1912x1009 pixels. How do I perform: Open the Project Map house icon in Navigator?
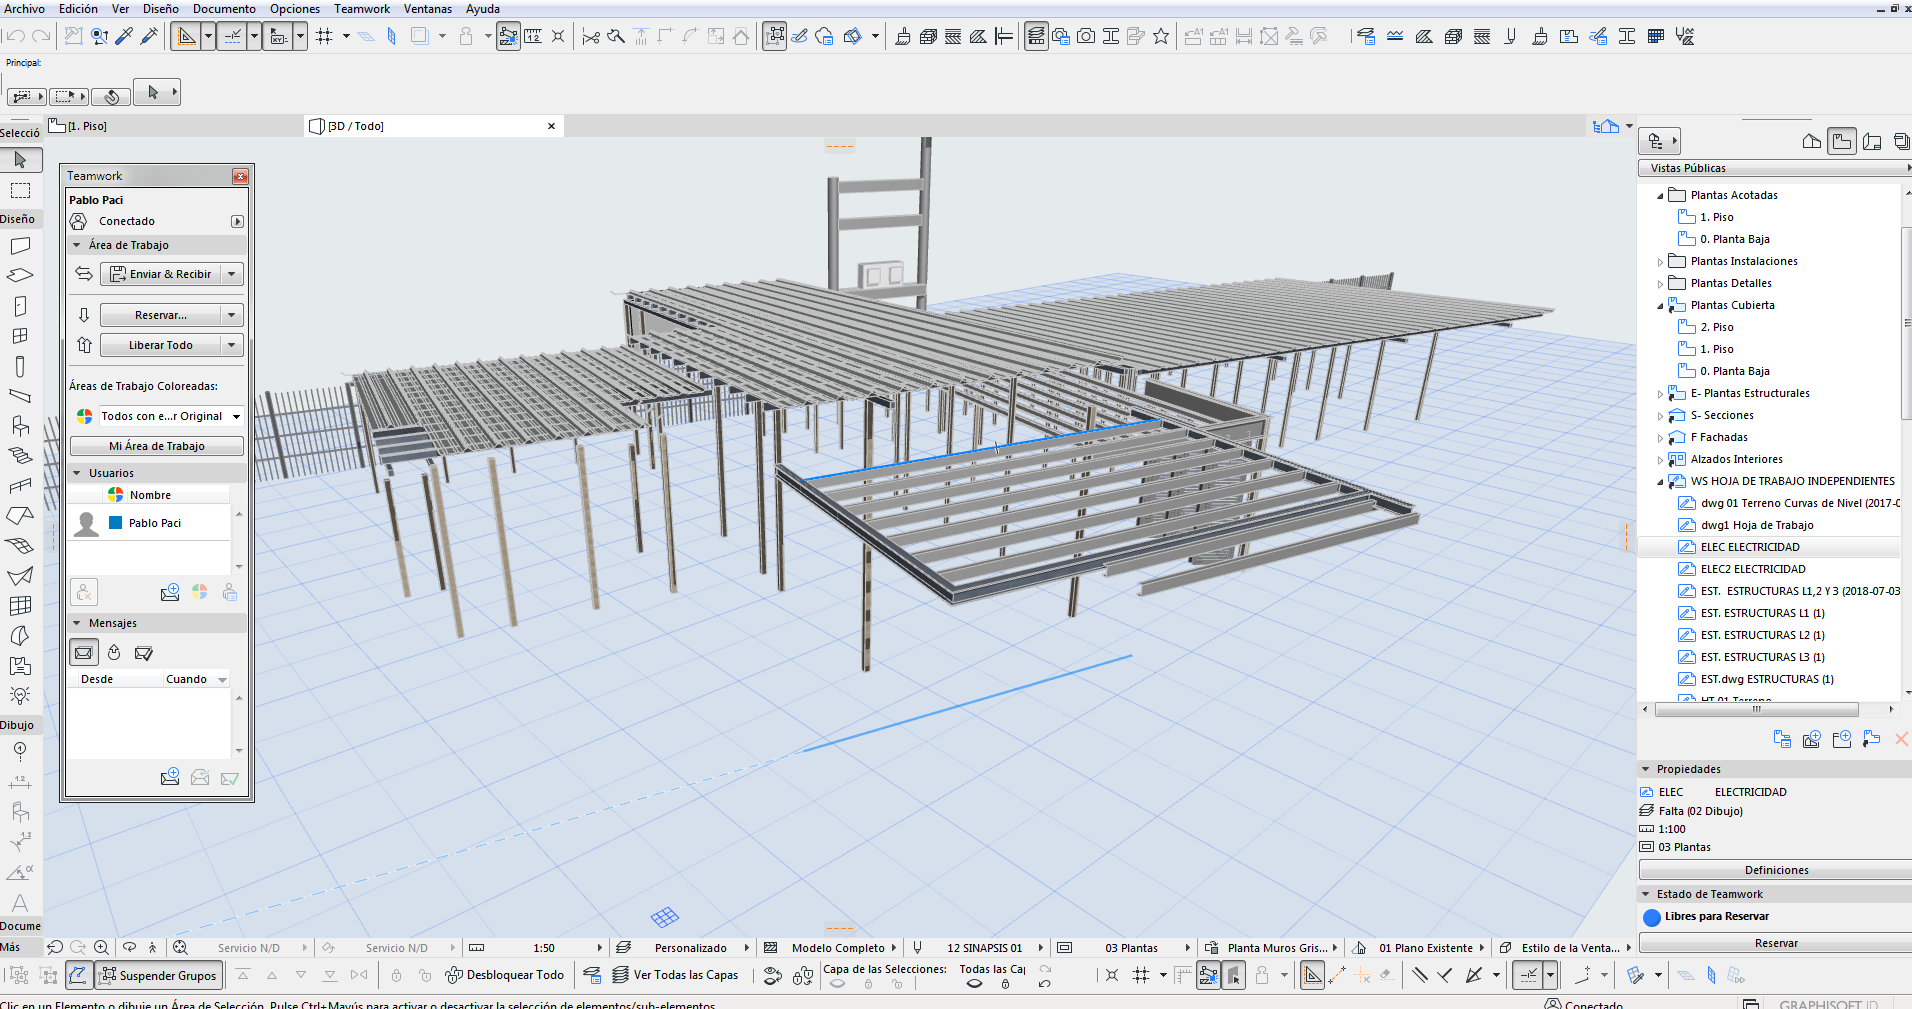[1811, 142]
